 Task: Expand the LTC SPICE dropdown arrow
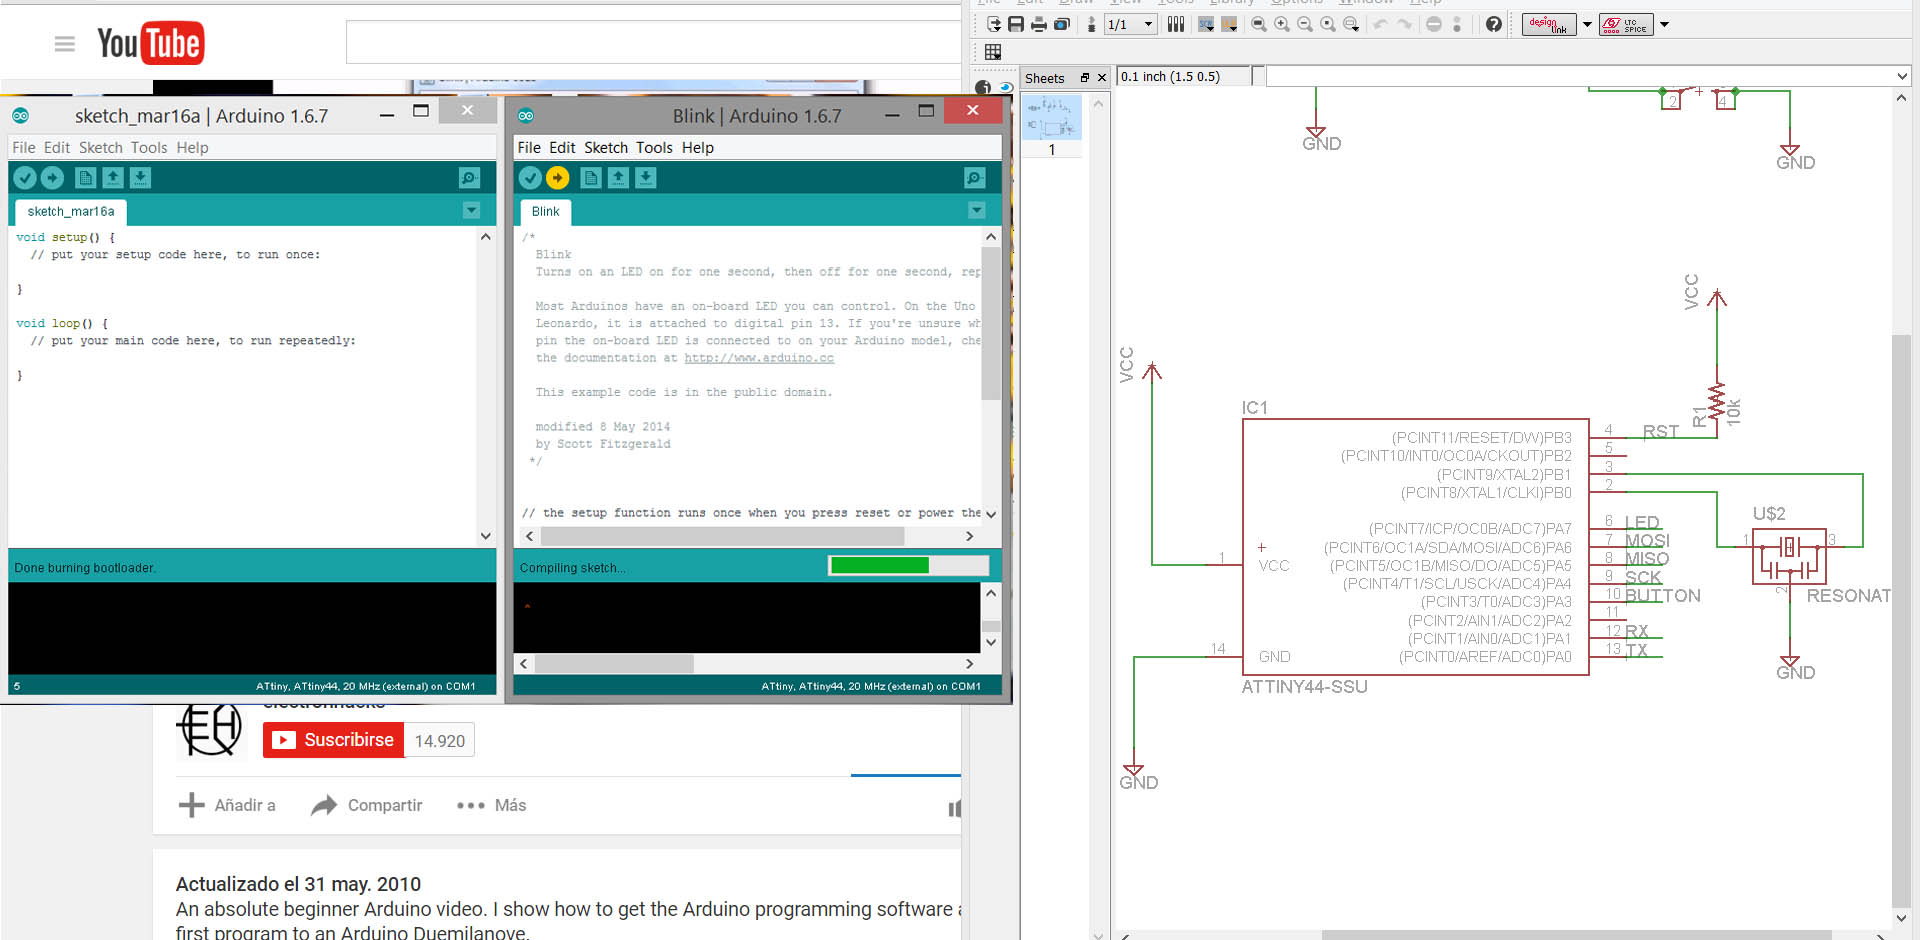click(x=1665, y=24)
